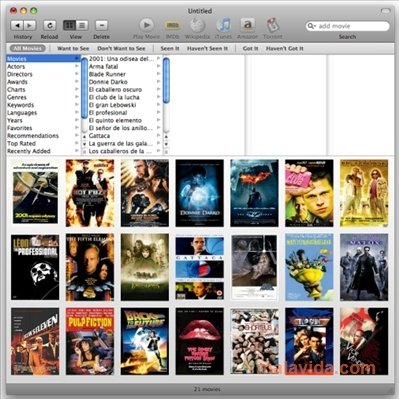Go back with History left arrow
This screenshot has width=399, height=399.
click(x=17, y=25)
